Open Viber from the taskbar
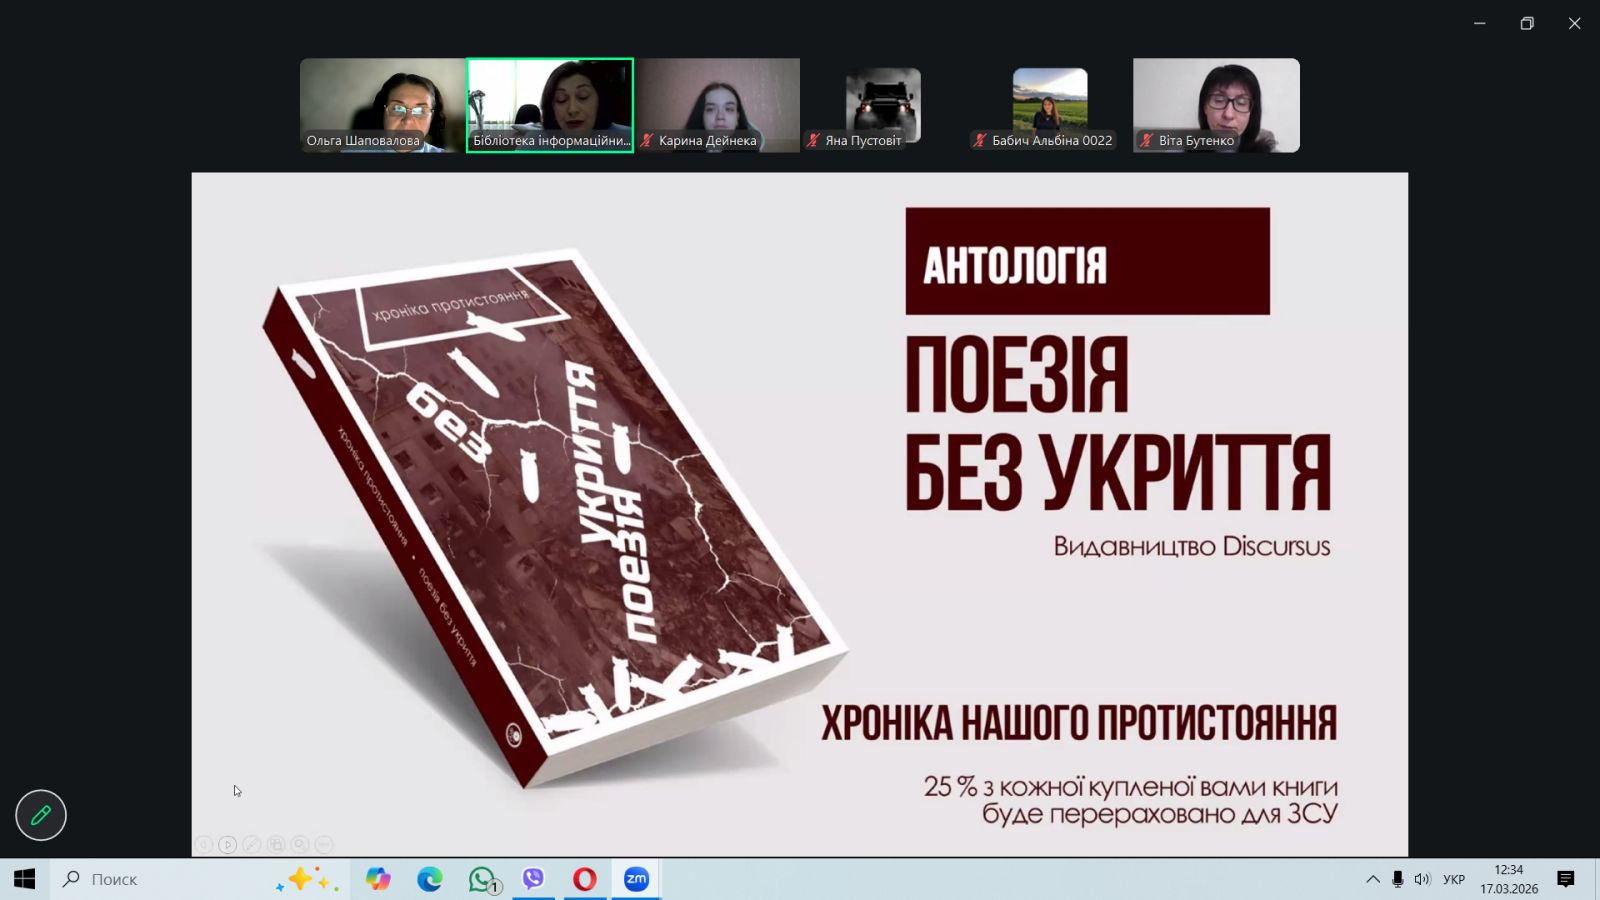1600x900 pixels. pos(533,879)
